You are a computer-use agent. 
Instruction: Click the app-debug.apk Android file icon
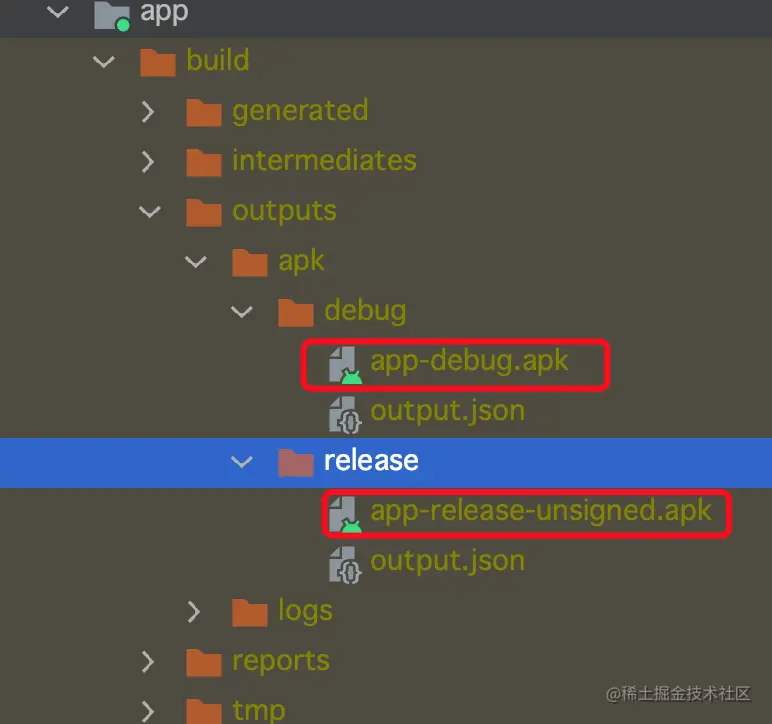345,363
